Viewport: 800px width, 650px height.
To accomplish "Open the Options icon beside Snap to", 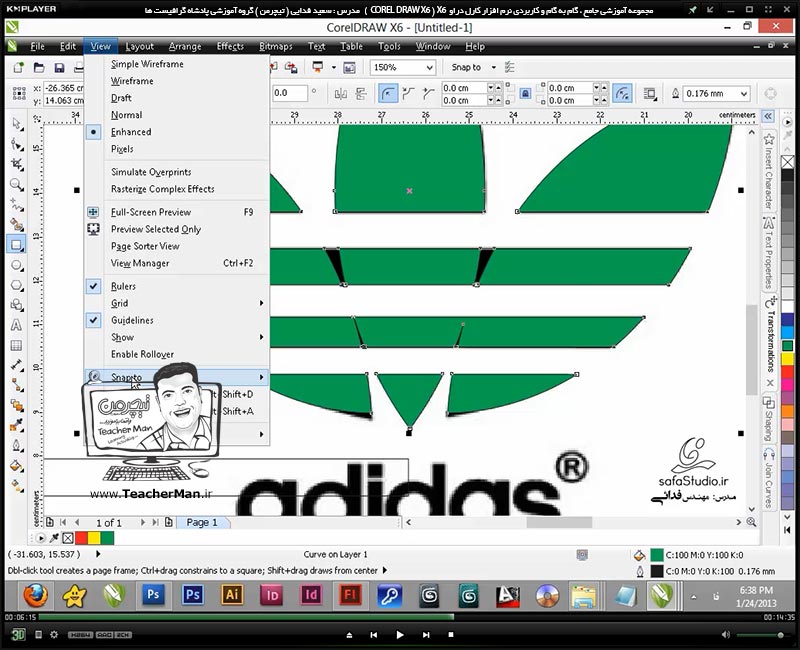I will [509, 67].
